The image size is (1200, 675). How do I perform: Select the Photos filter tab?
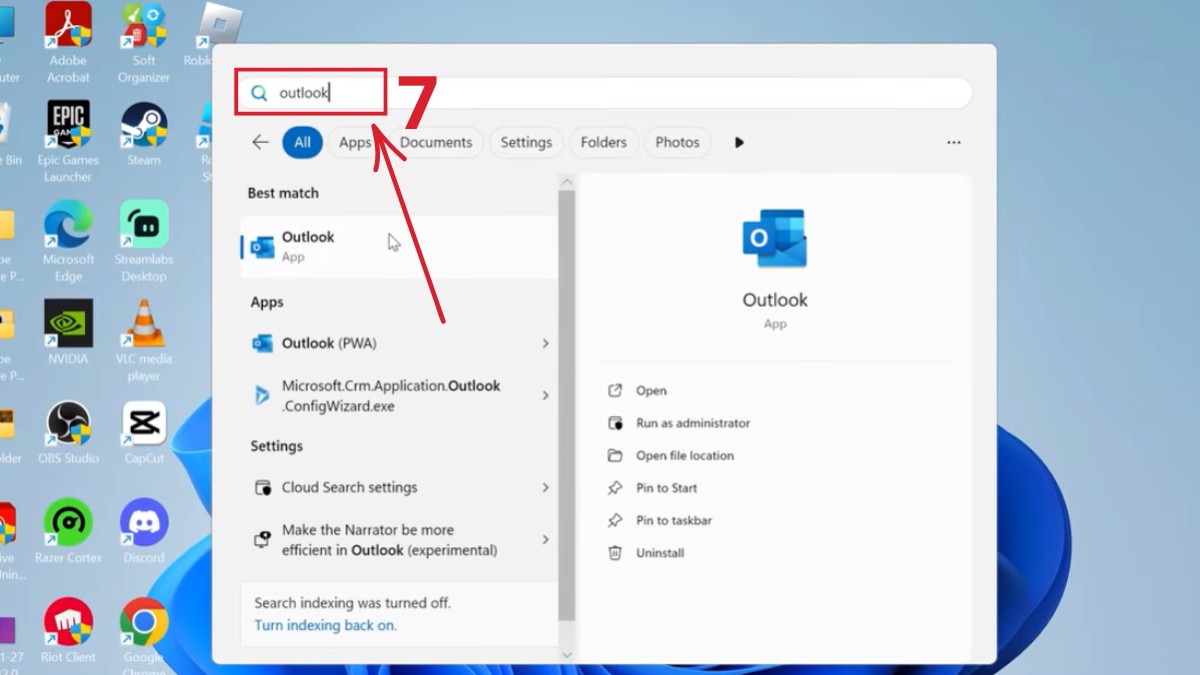pos(677,142)
